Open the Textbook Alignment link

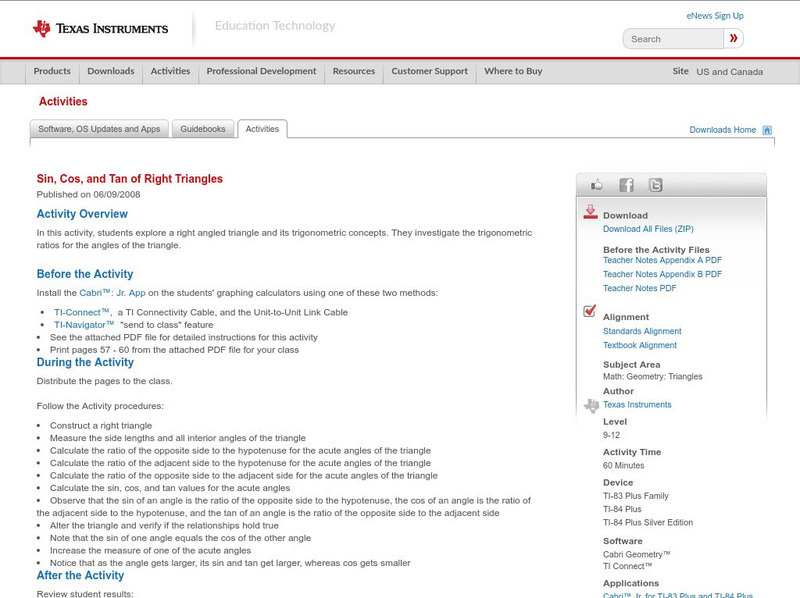click(640, 345)
